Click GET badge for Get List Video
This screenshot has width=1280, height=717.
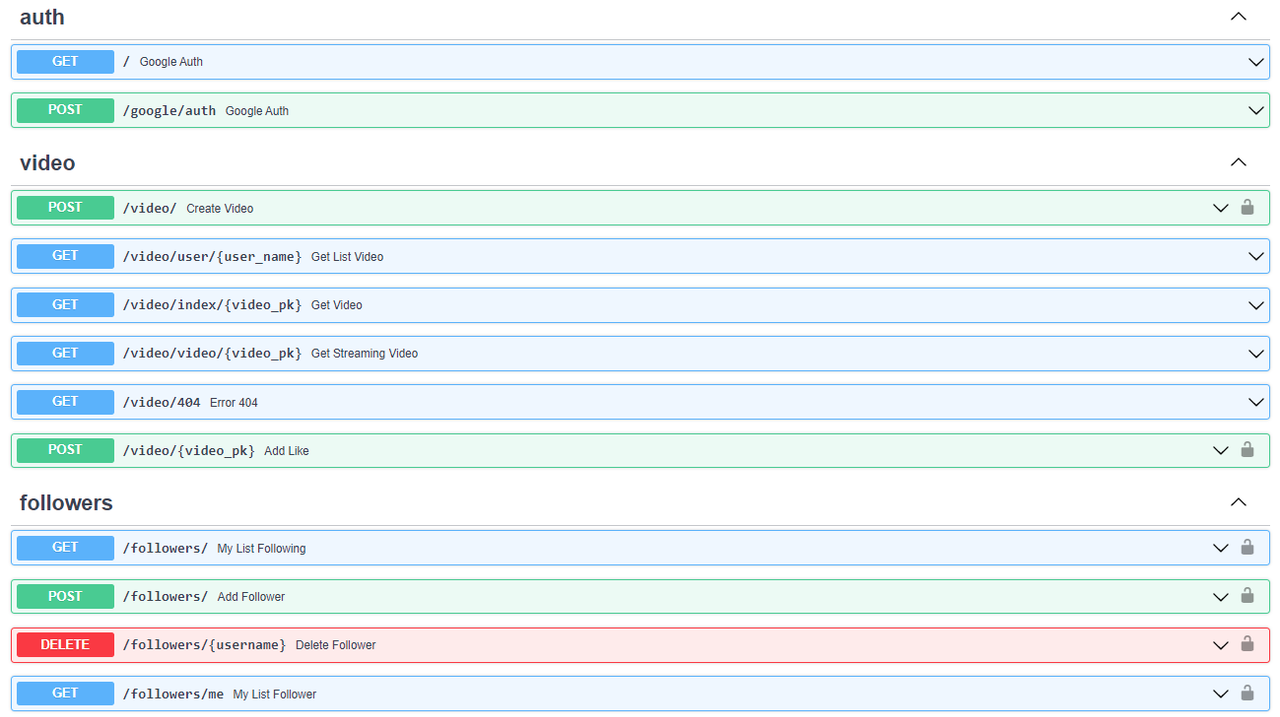pos(65,256)
